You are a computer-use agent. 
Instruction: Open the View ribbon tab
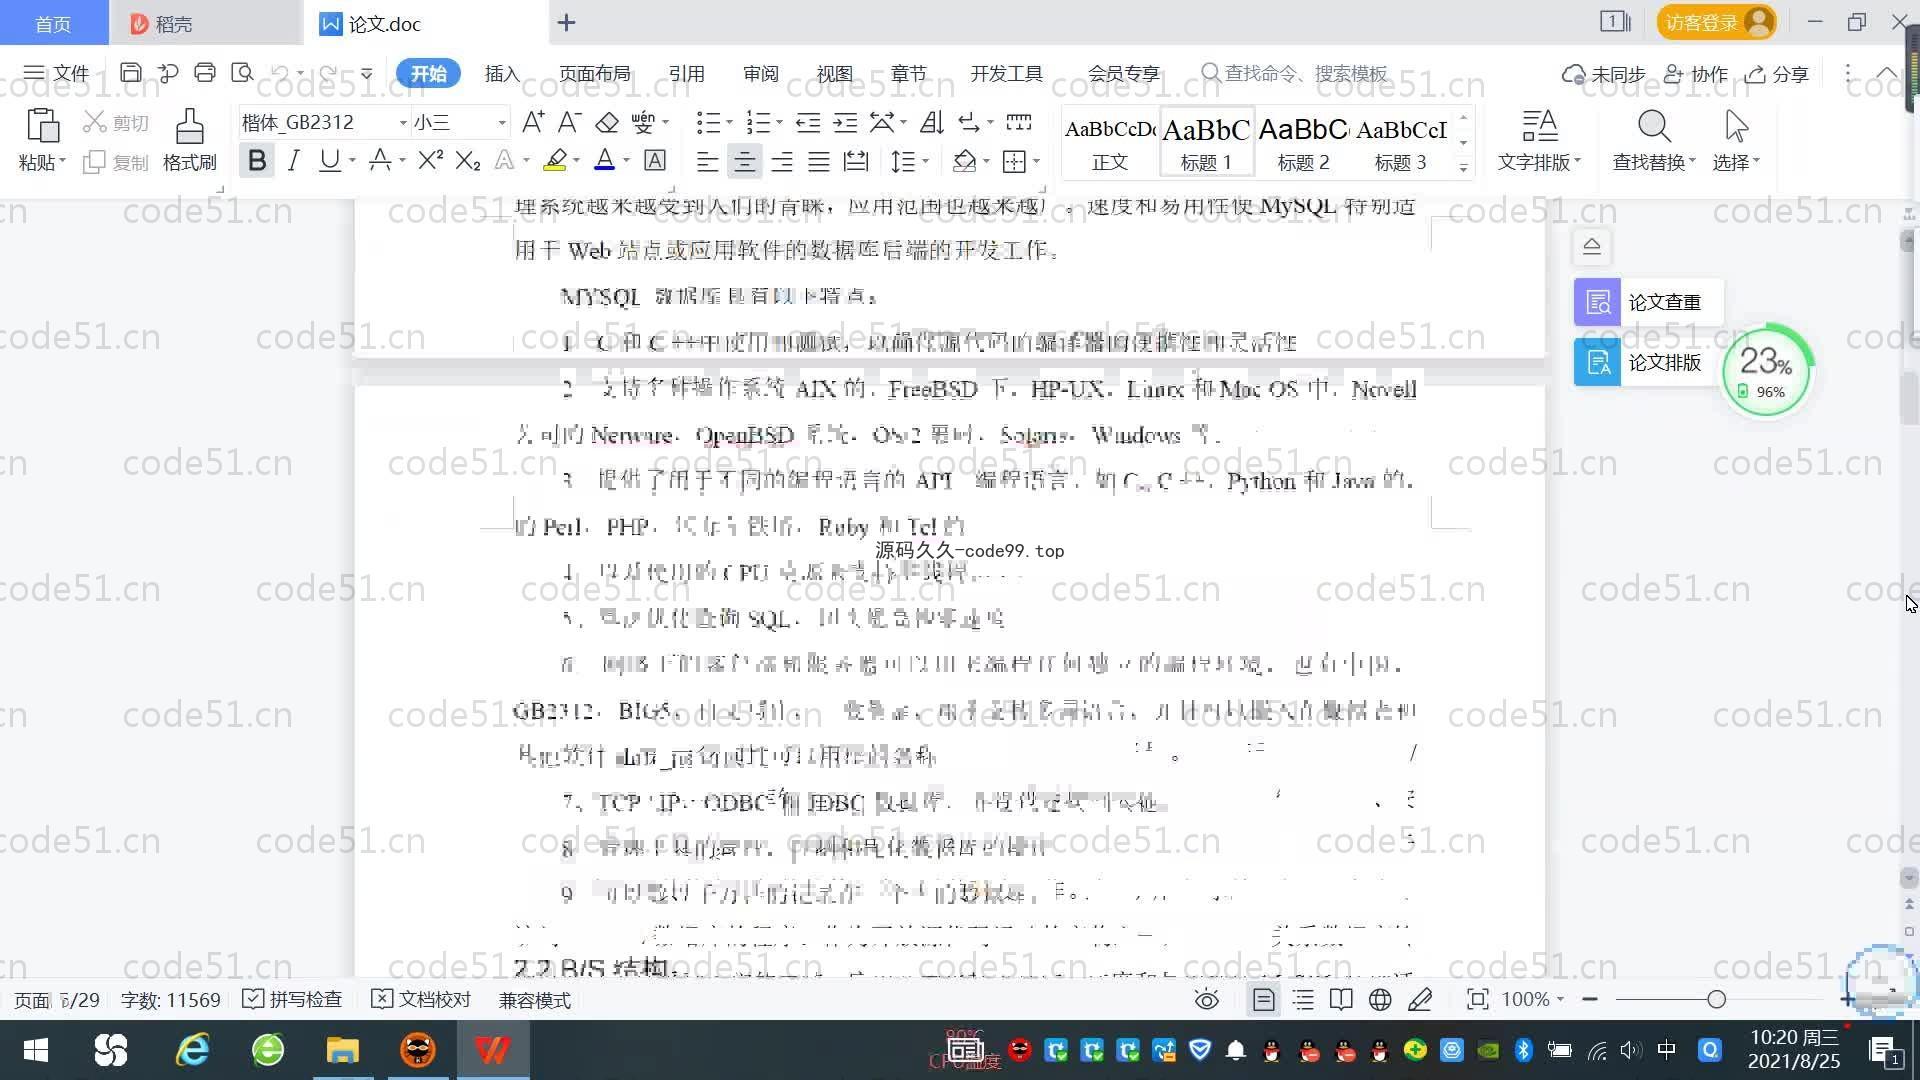pos(834,74)
